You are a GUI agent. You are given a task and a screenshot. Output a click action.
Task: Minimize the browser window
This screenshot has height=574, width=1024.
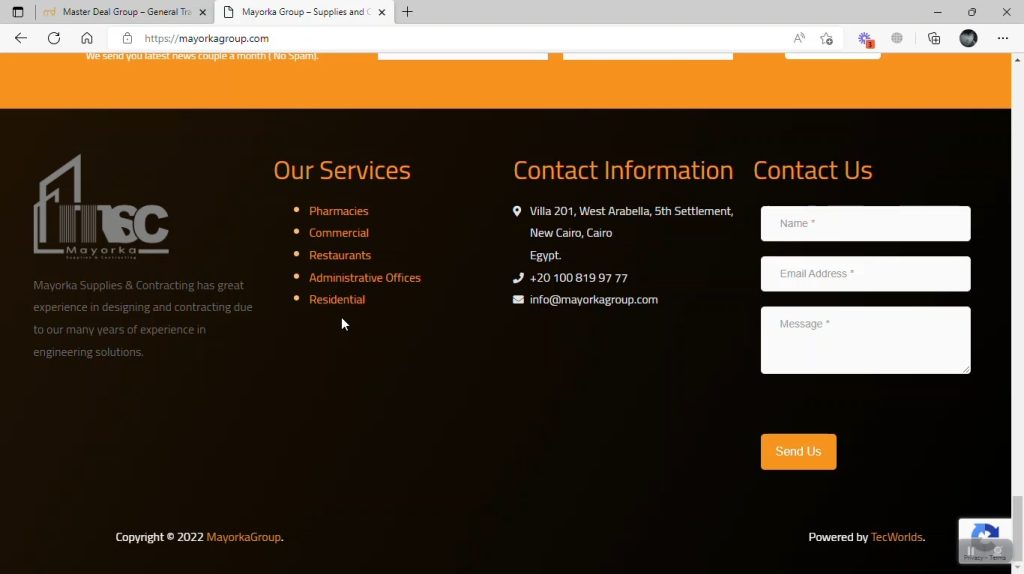(938, 12)
